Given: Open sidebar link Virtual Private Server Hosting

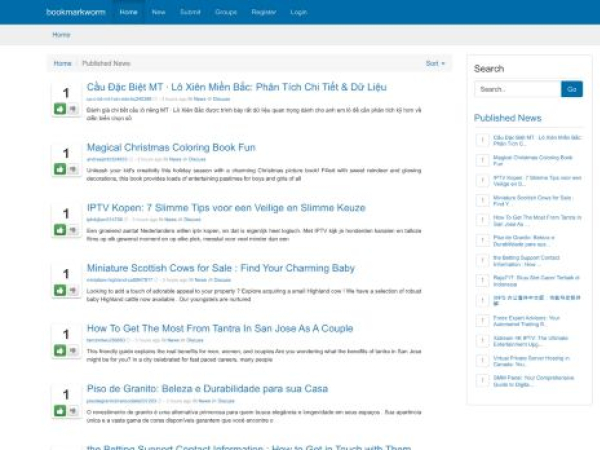Looking at the screenshot, I should pos(531,361).
